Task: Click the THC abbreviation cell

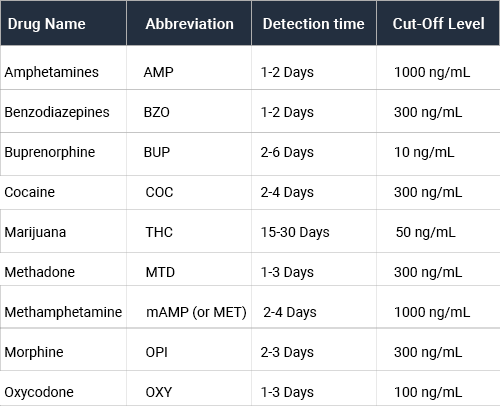Action: (189, 231)
